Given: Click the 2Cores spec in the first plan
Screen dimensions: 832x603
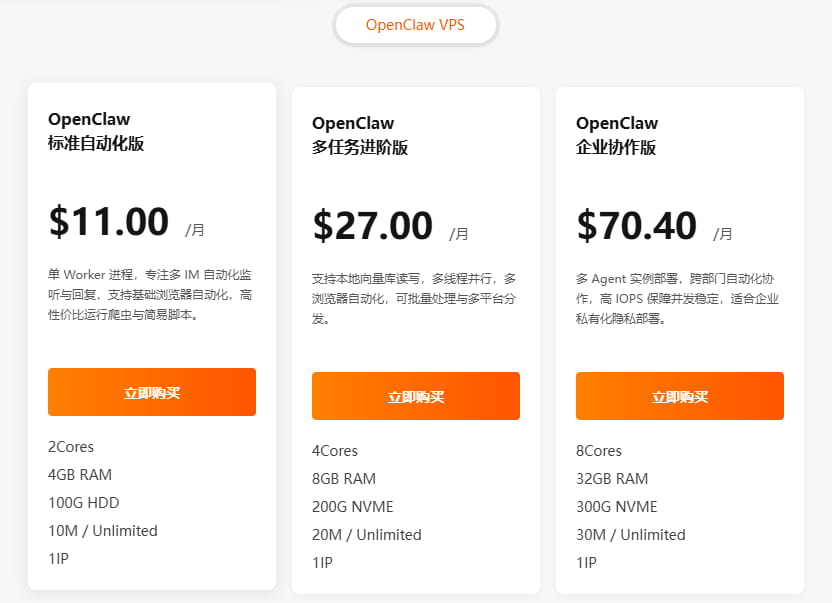Looking at the screenshot, I should point(70,447).
